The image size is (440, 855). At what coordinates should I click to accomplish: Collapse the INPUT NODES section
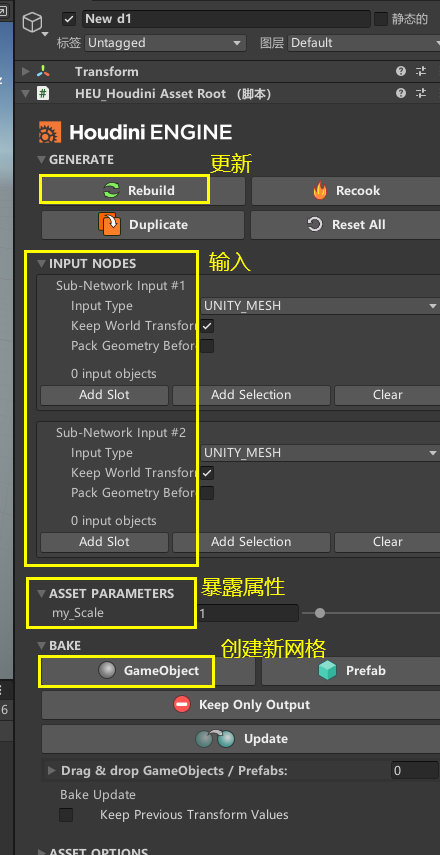click(x=41, y=264)
